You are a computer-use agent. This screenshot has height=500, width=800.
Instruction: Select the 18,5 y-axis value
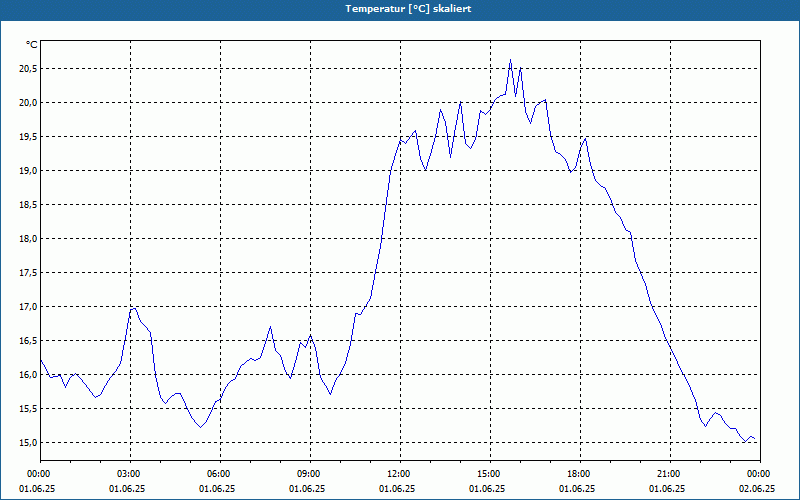[x=28, y=205]
